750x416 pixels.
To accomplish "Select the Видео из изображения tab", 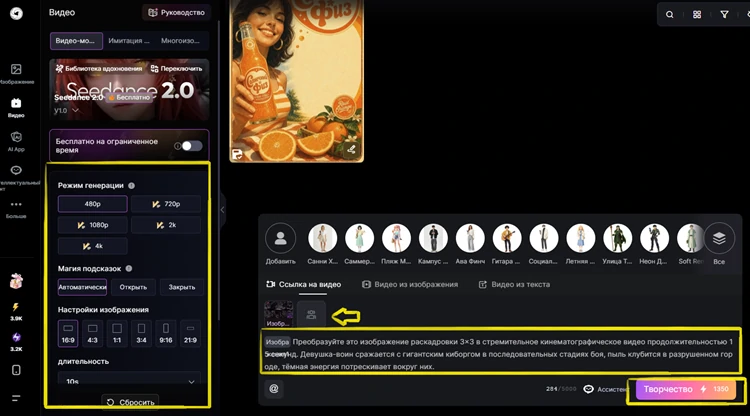I will click(410, 284).
